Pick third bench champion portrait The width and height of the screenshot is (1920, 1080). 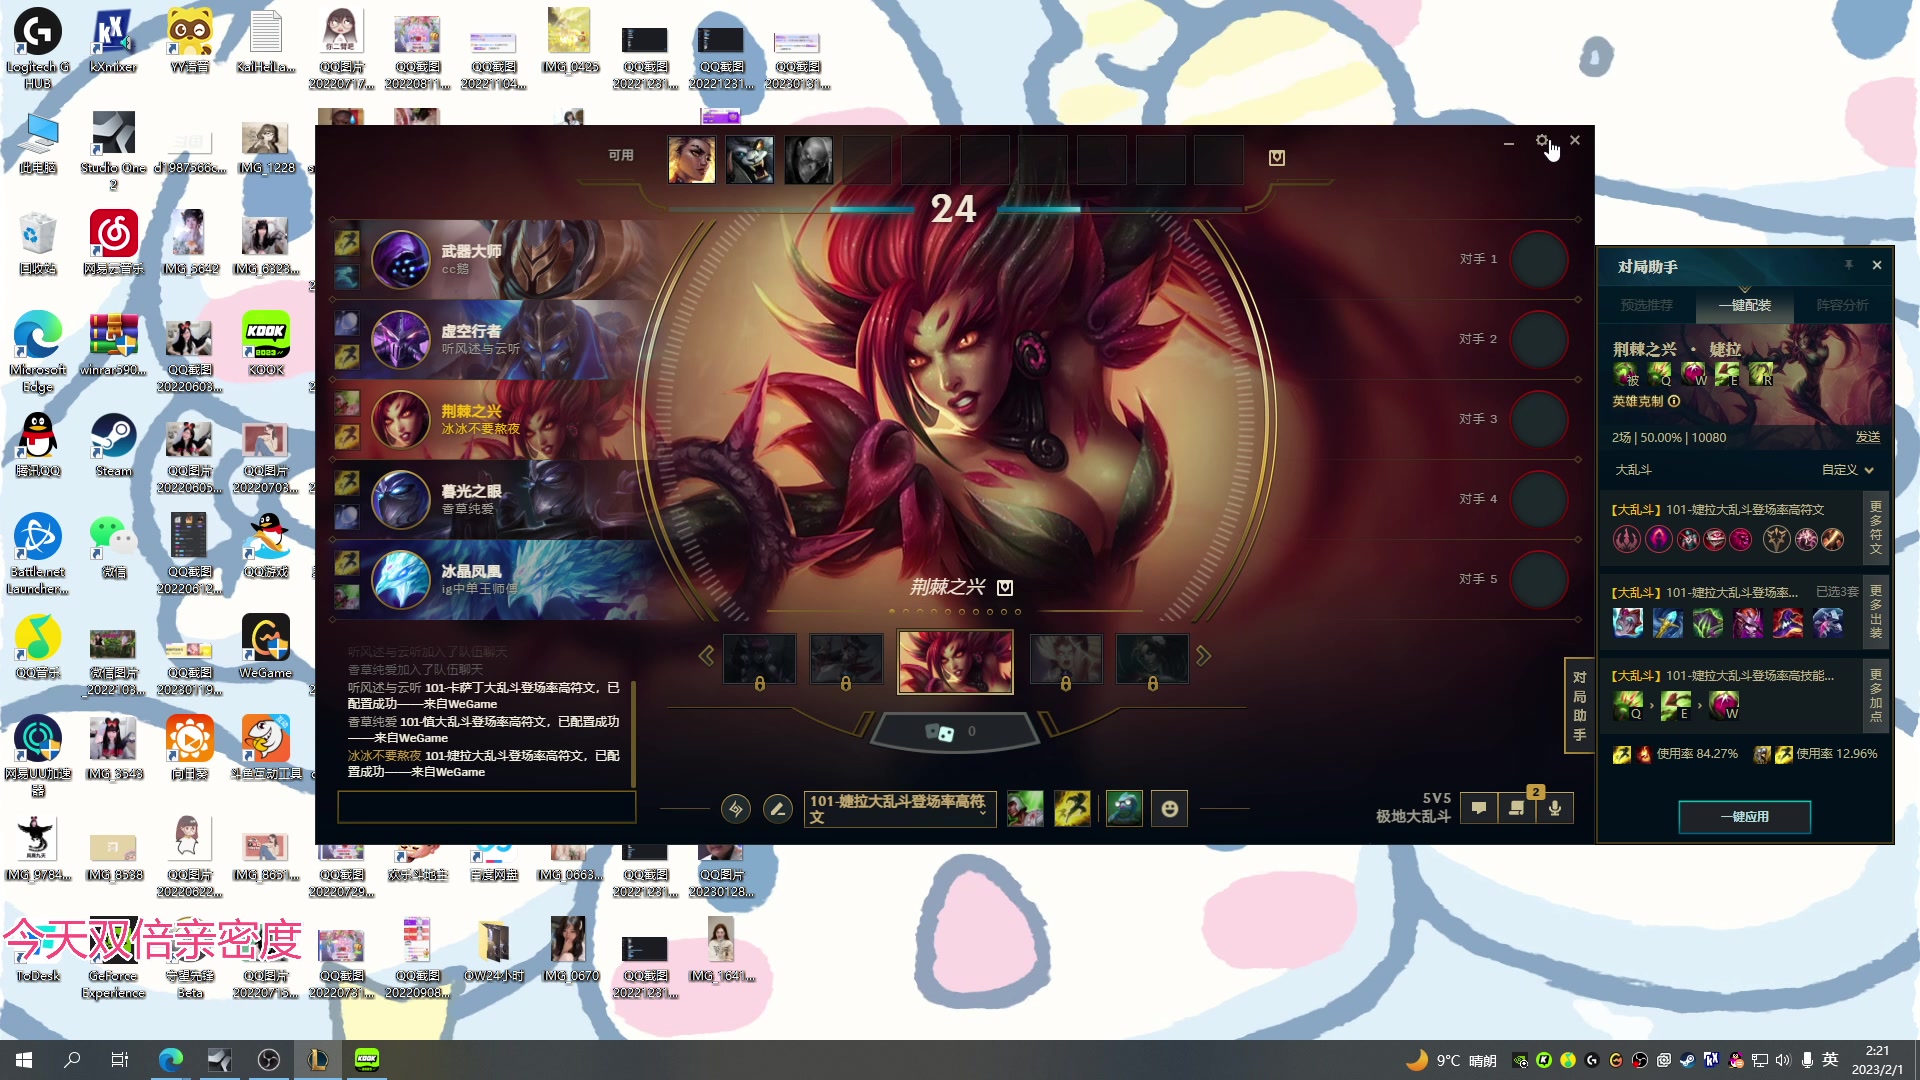tap(809, 160)
